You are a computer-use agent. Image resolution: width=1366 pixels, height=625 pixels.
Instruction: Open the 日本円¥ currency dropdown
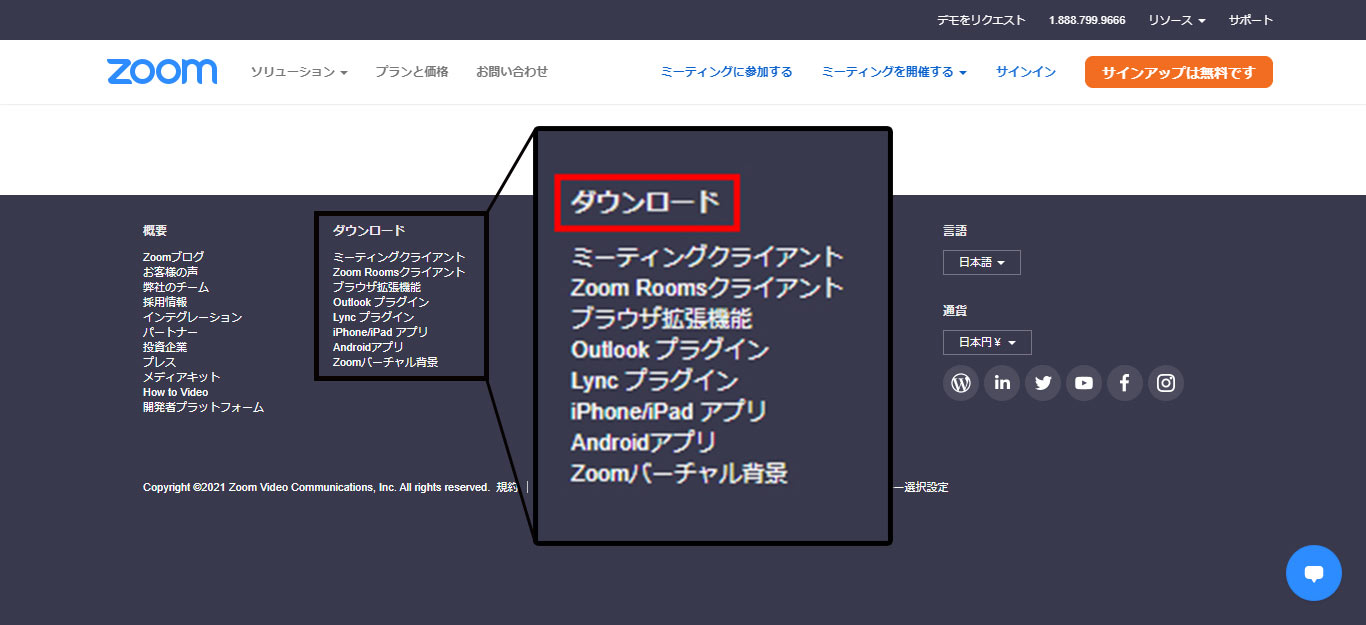tap(987, 343)
